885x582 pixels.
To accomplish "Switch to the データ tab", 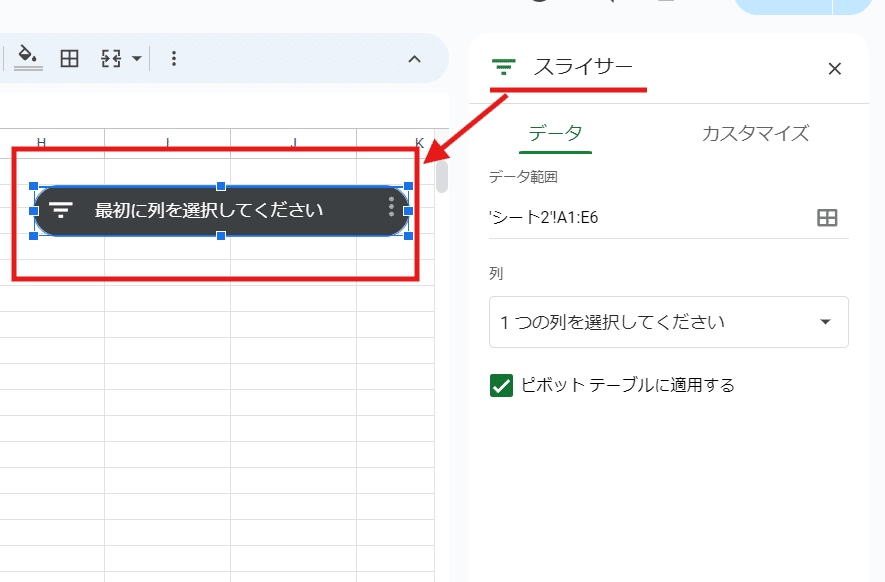I will coord(556,133).
